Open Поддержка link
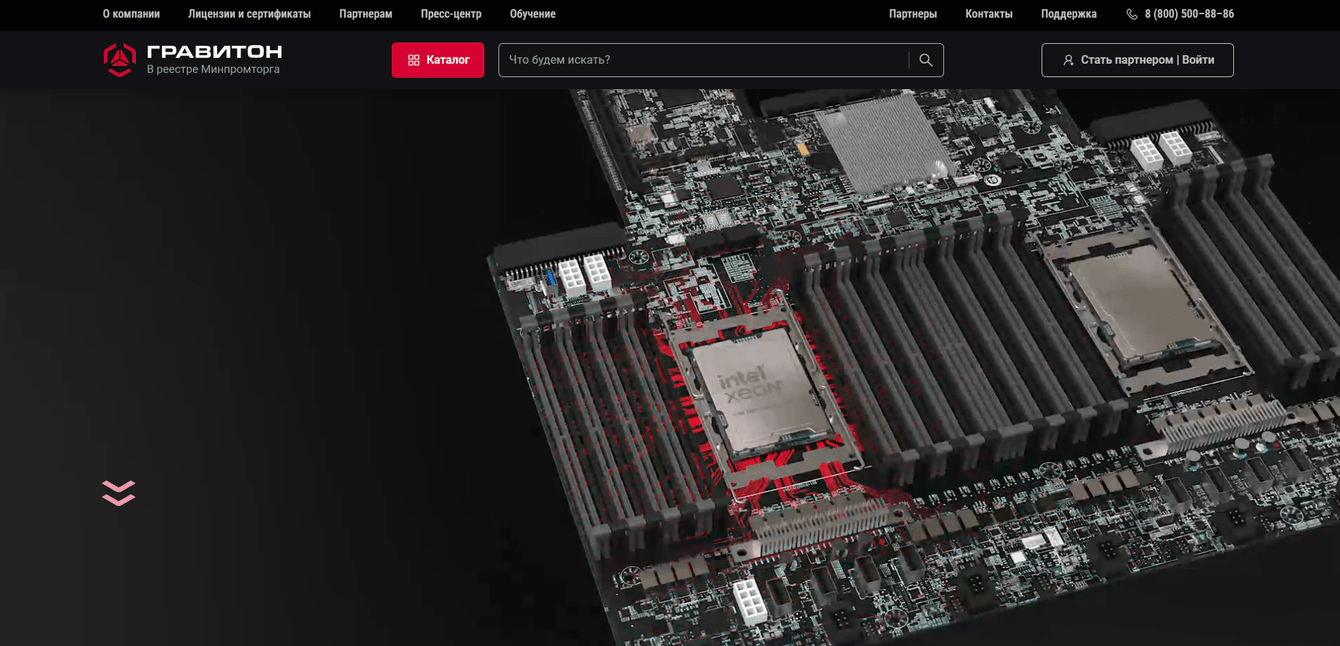 pos(1069,14)
